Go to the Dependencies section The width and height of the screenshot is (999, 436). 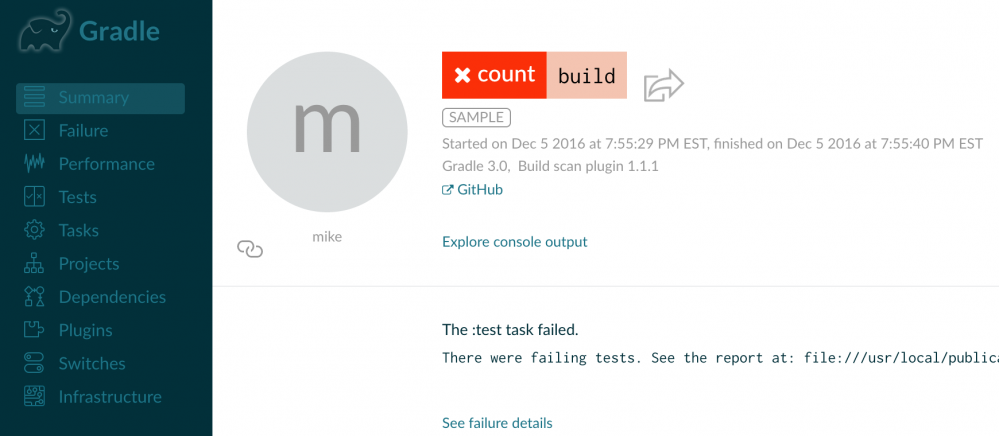click(112, 297)
